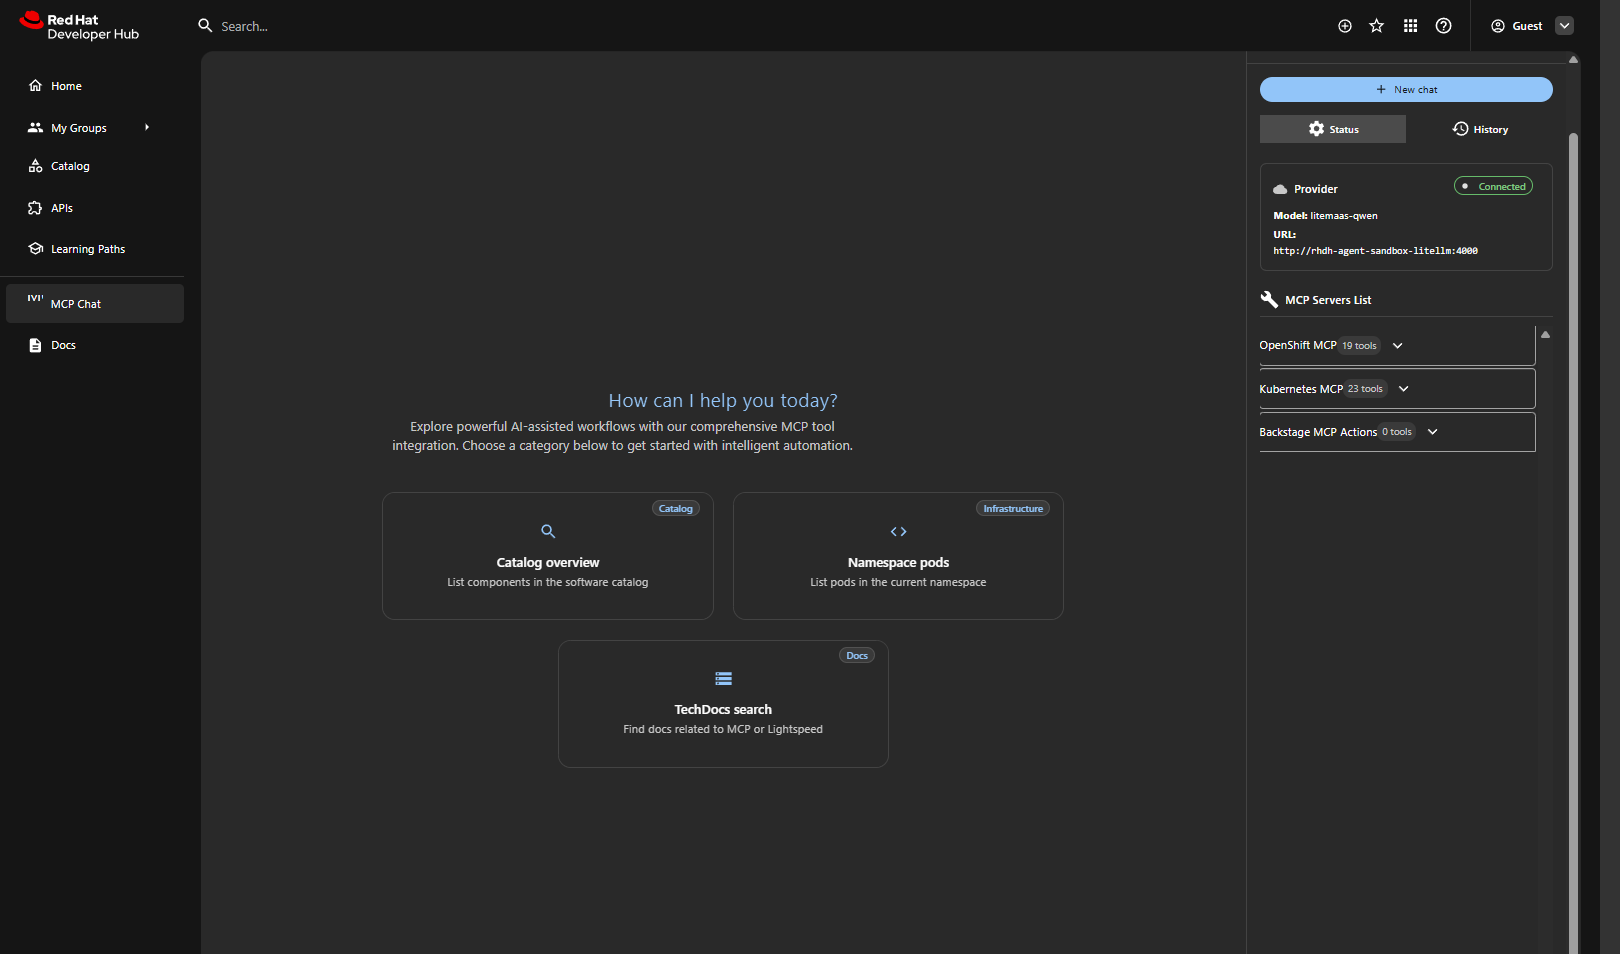The height and width of the screenshot is (954, 1620).
Task: Open the application launcher grid icon
Action: pos(1410,26)
